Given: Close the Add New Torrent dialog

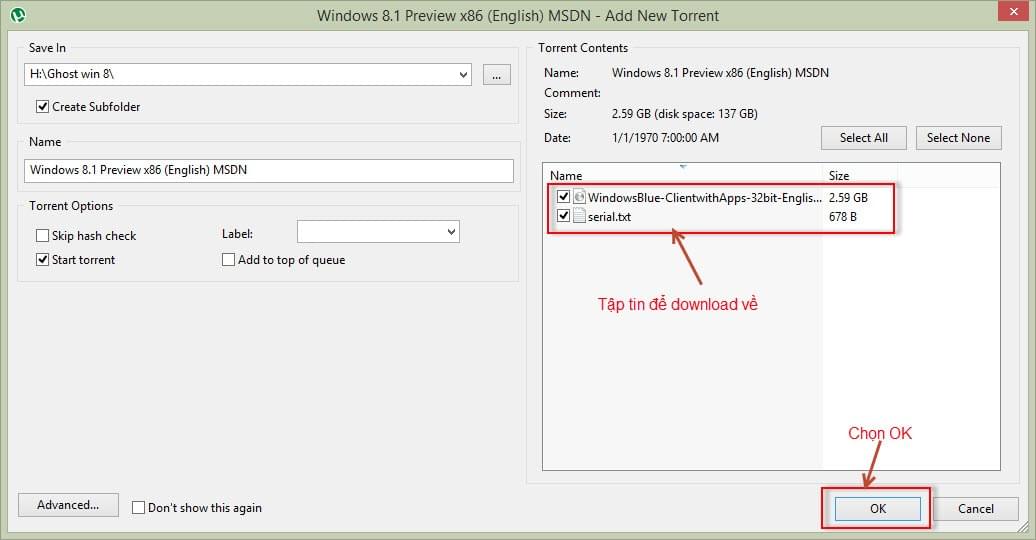Looking at the screenshot, I should click(1014, 11).
